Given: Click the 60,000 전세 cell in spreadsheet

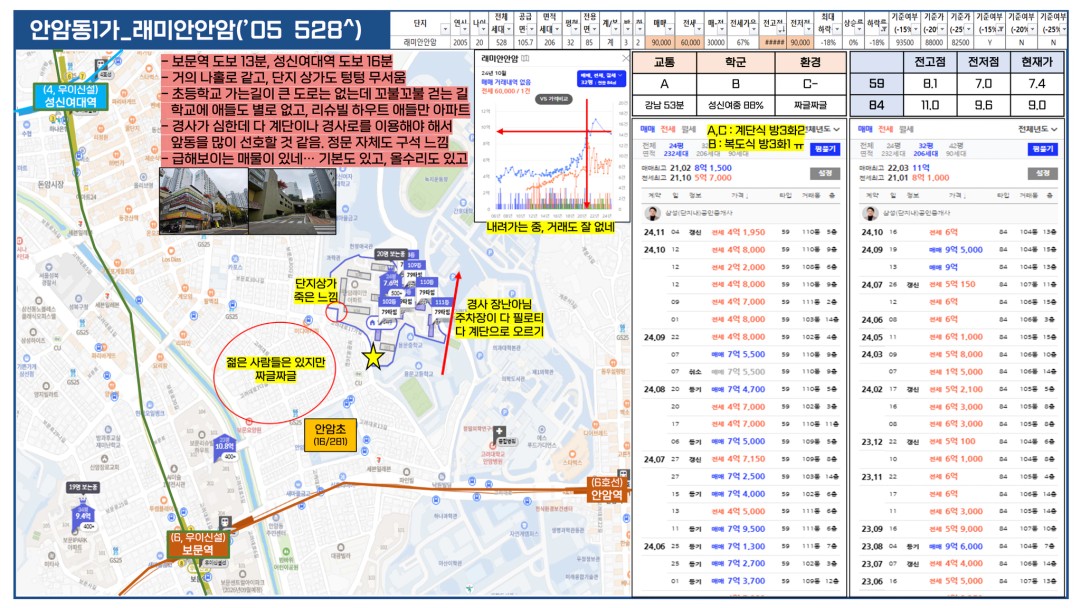Looking at the screenshot, I should click(689, 43).
